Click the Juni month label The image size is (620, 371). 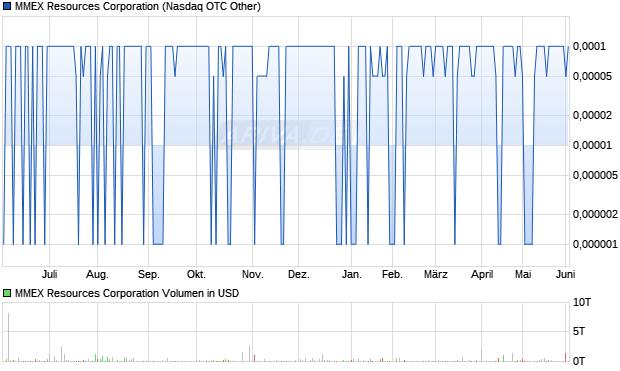(x=565, y=274)
